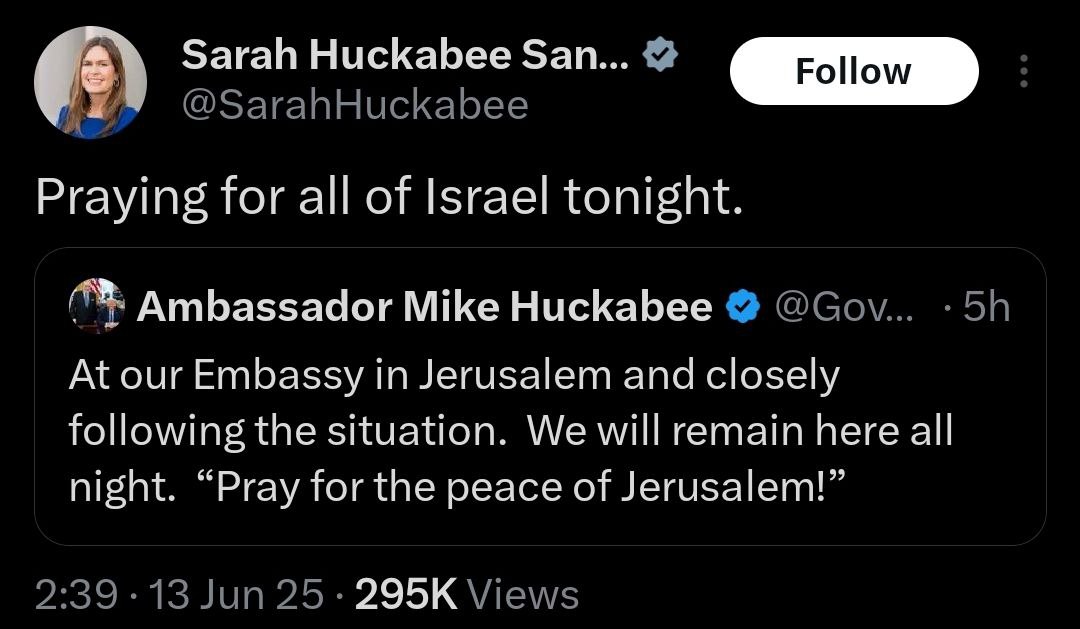Click Mike Huckabee's small avatar in quoted post
The image size is (1080, 629).
(x=97, y=306)
